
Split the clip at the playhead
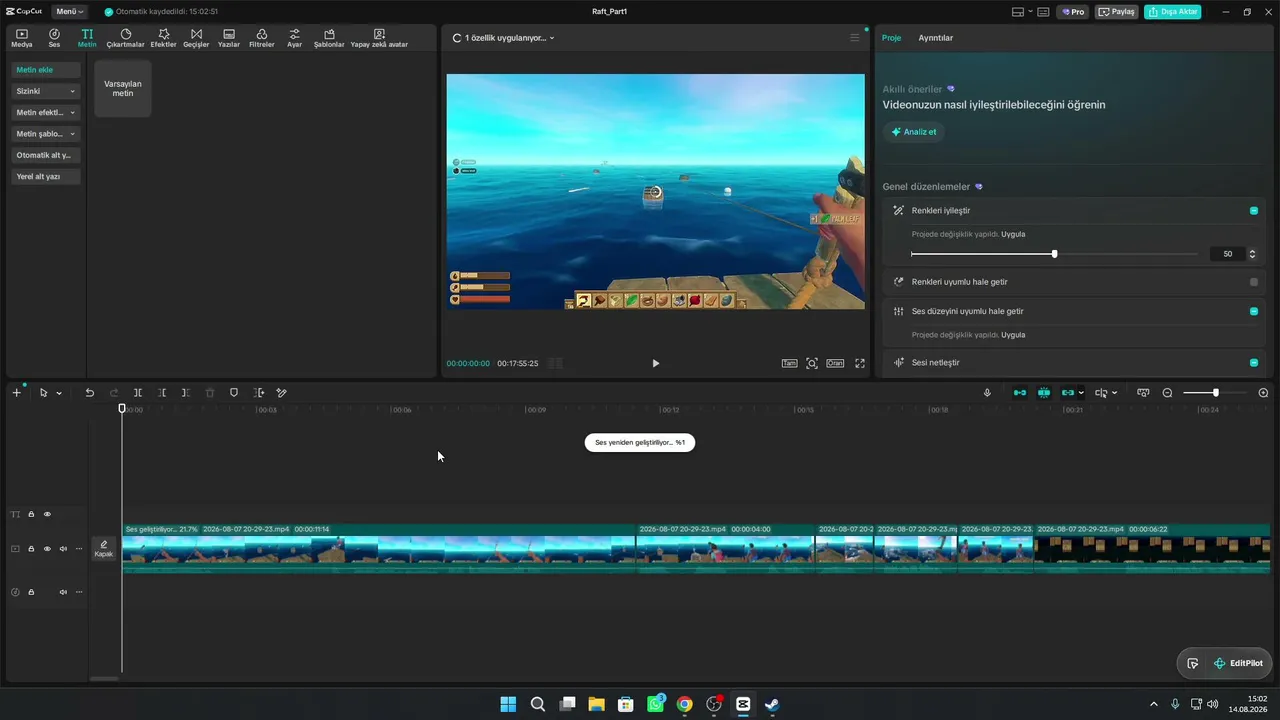coord(138,393)
